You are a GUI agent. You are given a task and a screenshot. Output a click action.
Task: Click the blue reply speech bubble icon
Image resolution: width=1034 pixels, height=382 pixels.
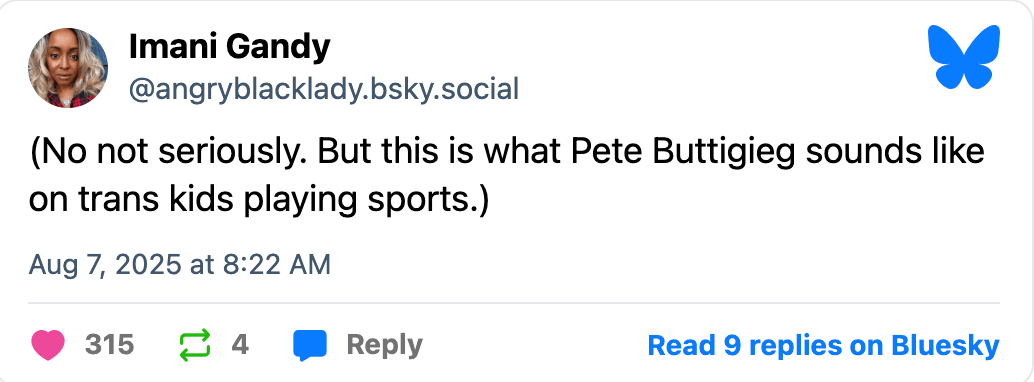coord(310,346)
